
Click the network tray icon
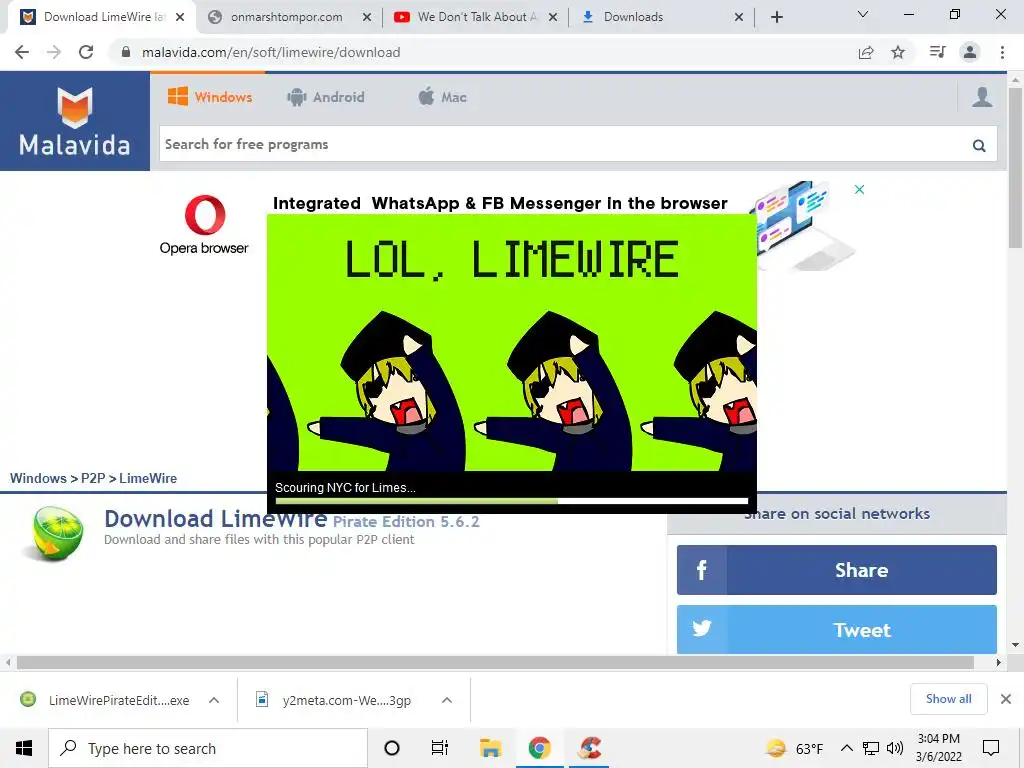coord(871,748)
